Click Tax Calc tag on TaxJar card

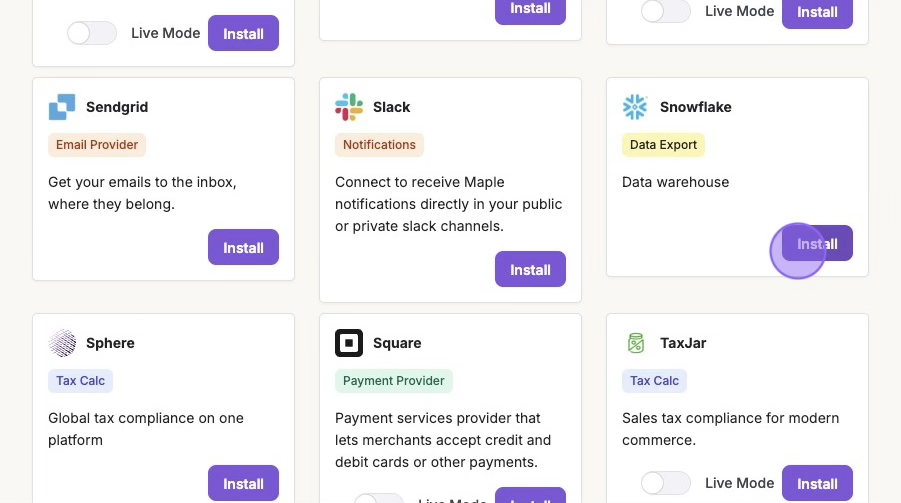654,381
